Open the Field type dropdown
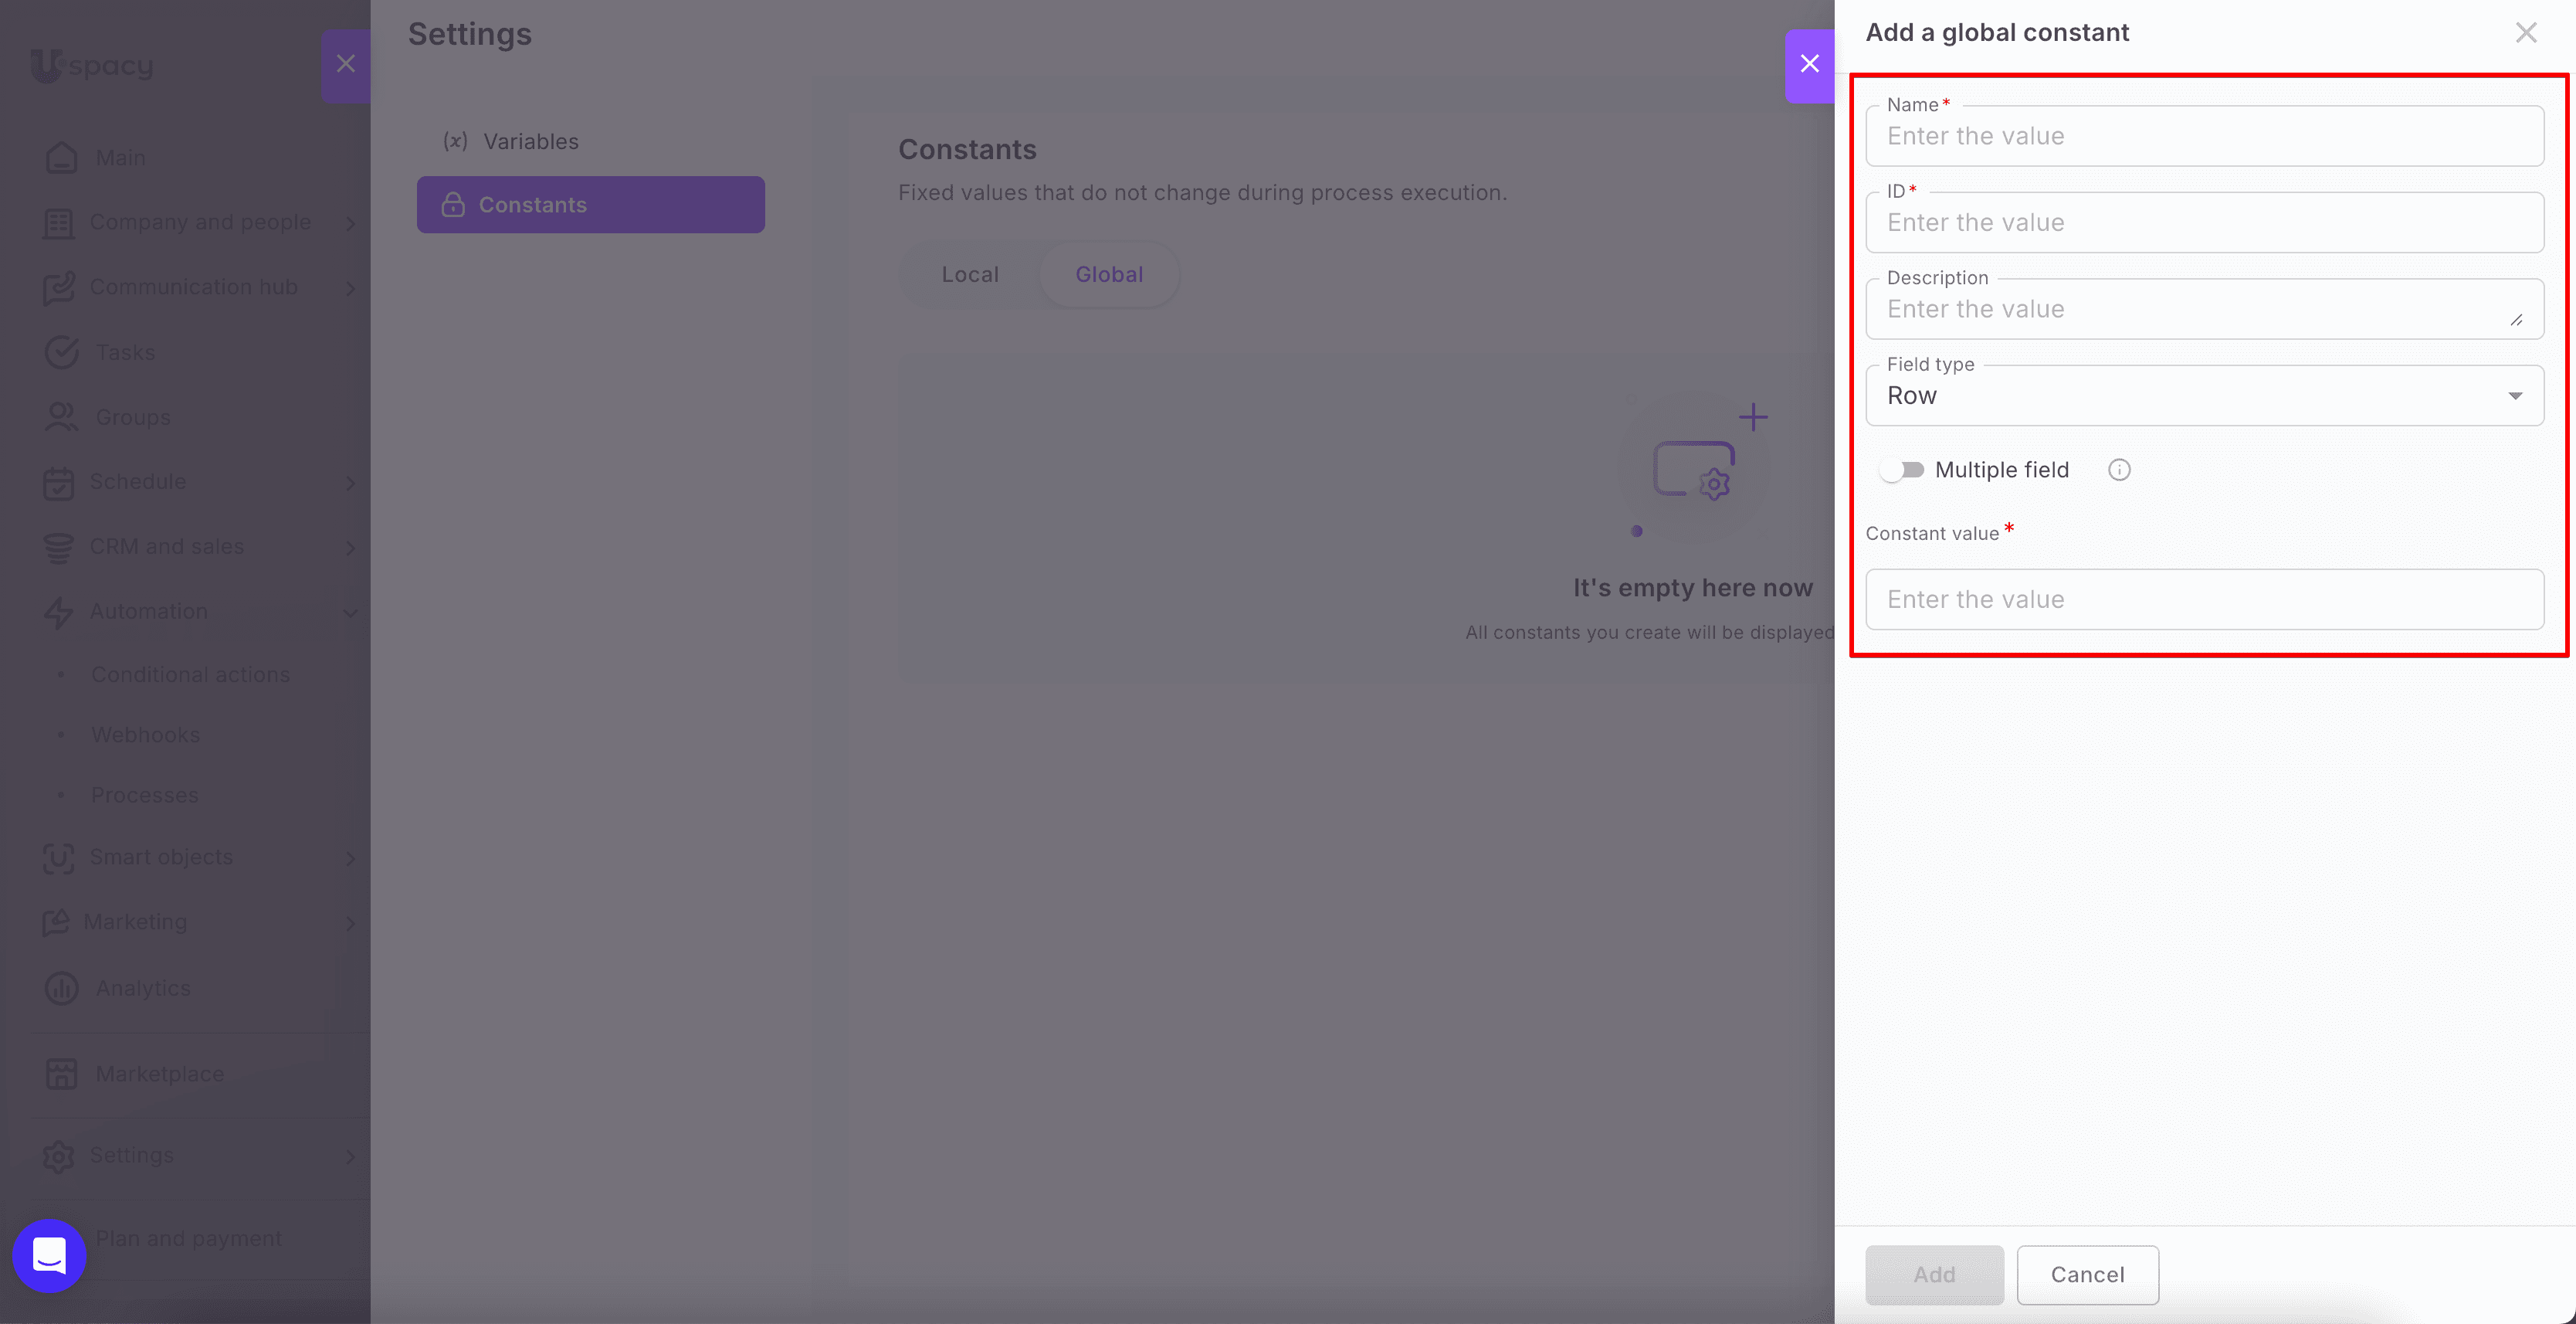 (2204, 395)
